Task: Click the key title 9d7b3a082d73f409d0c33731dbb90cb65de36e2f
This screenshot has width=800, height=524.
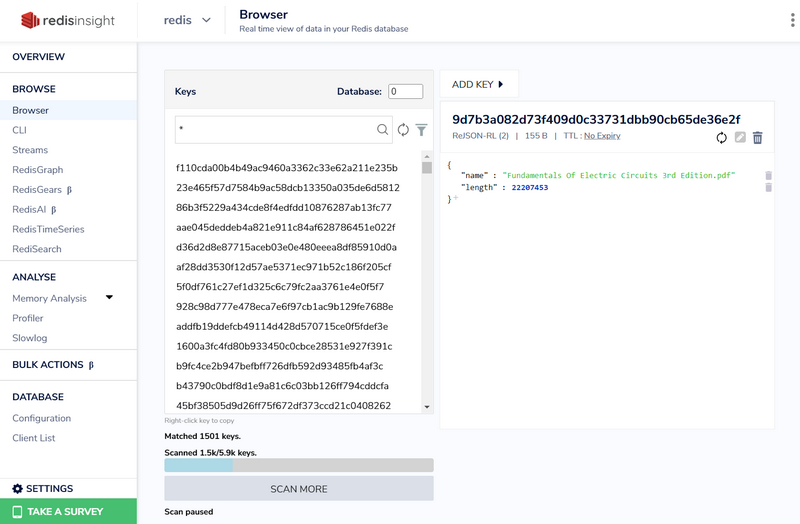Action: tap(596, 119)
